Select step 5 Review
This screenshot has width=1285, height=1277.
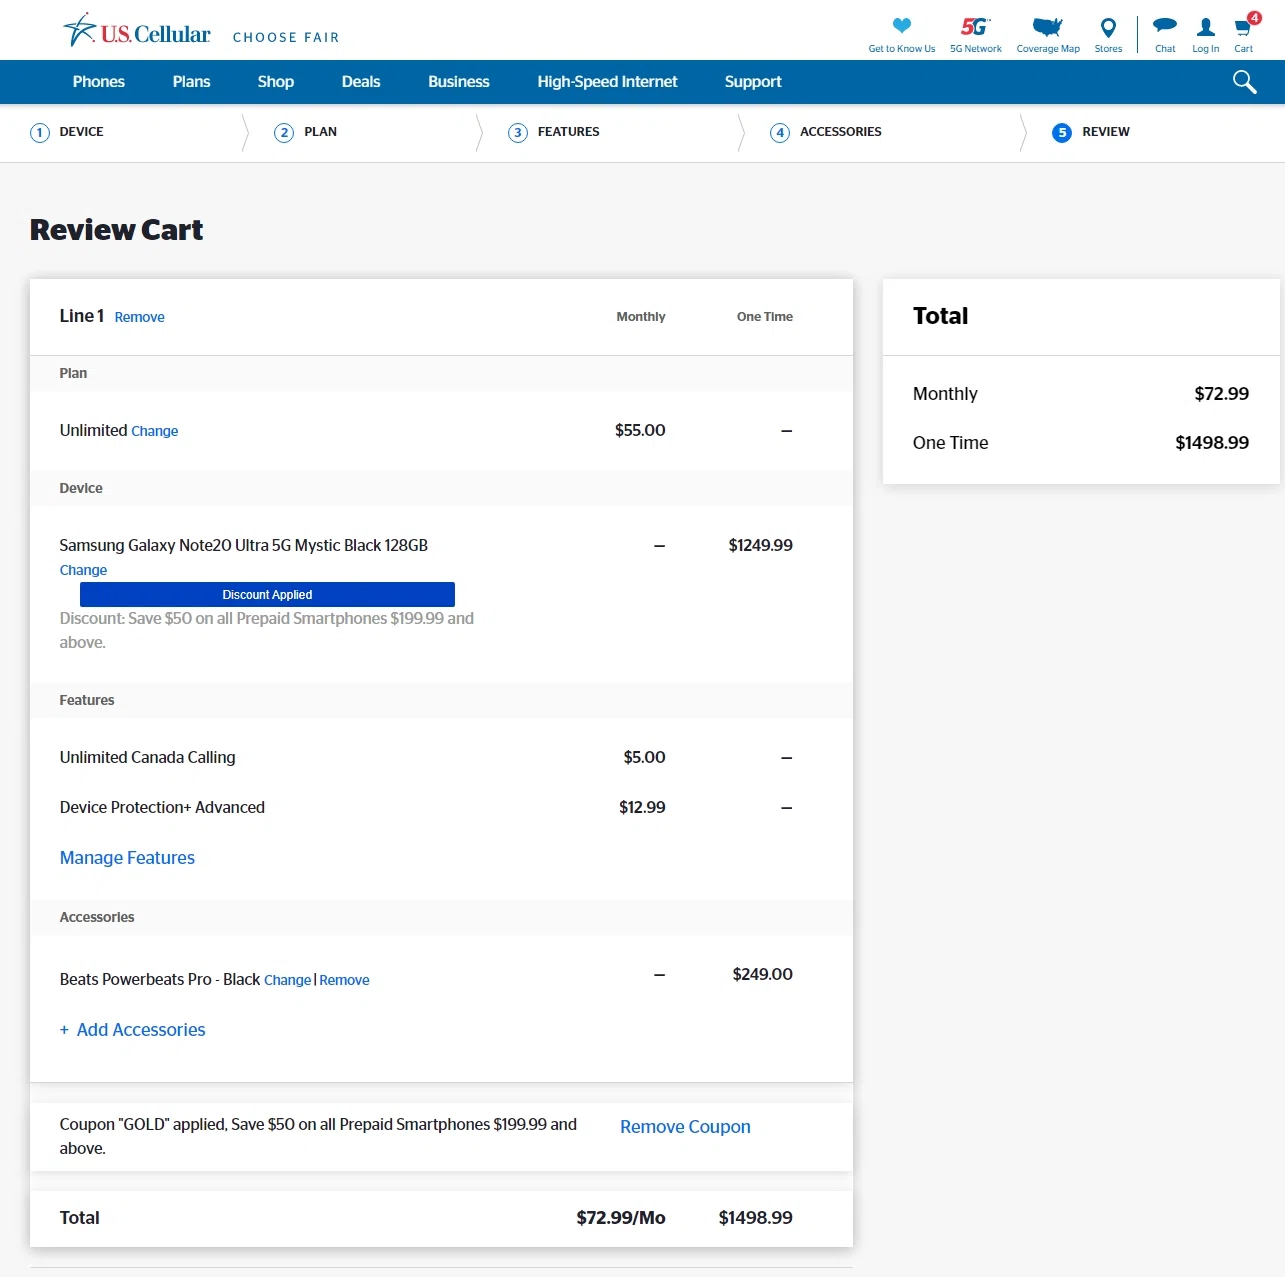1091,132
